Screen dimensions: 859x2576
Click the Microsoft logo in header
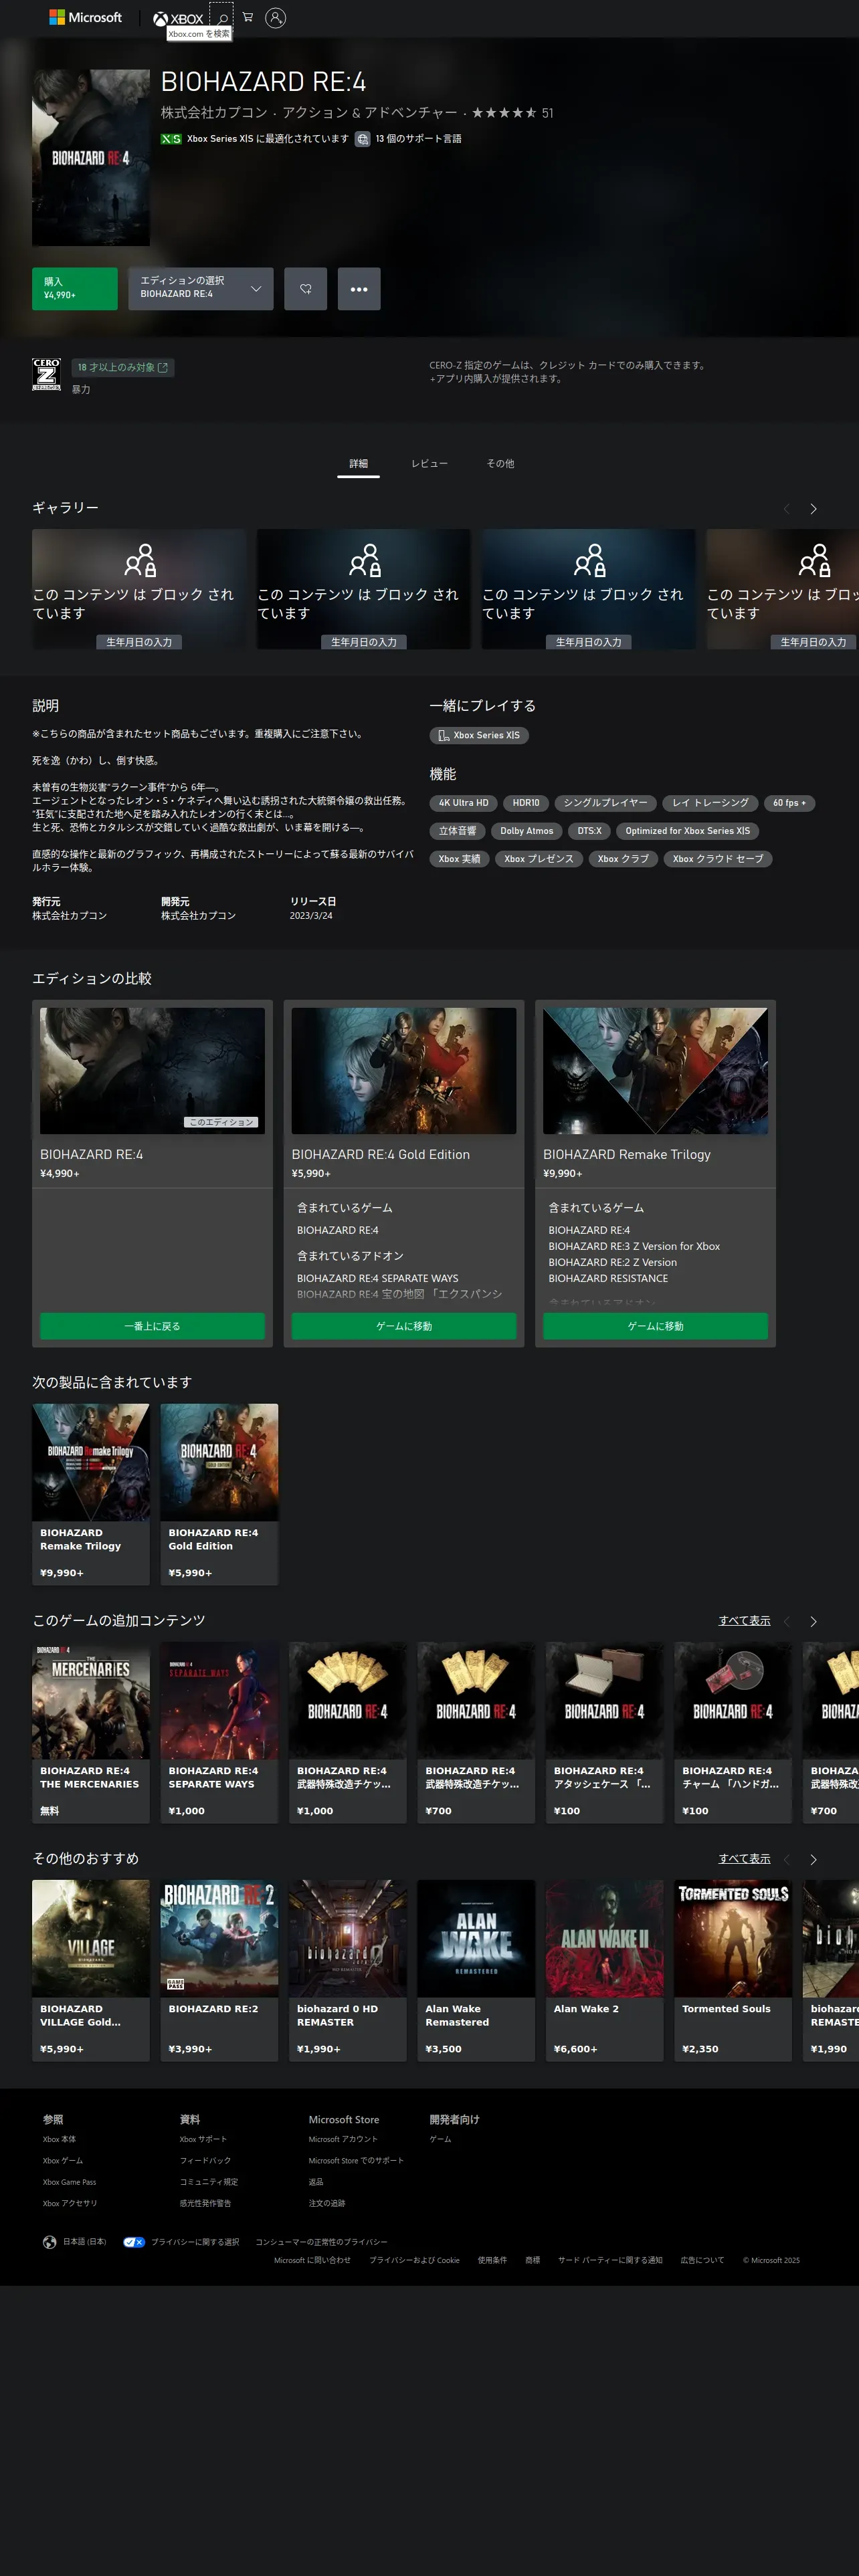point(86,17)
